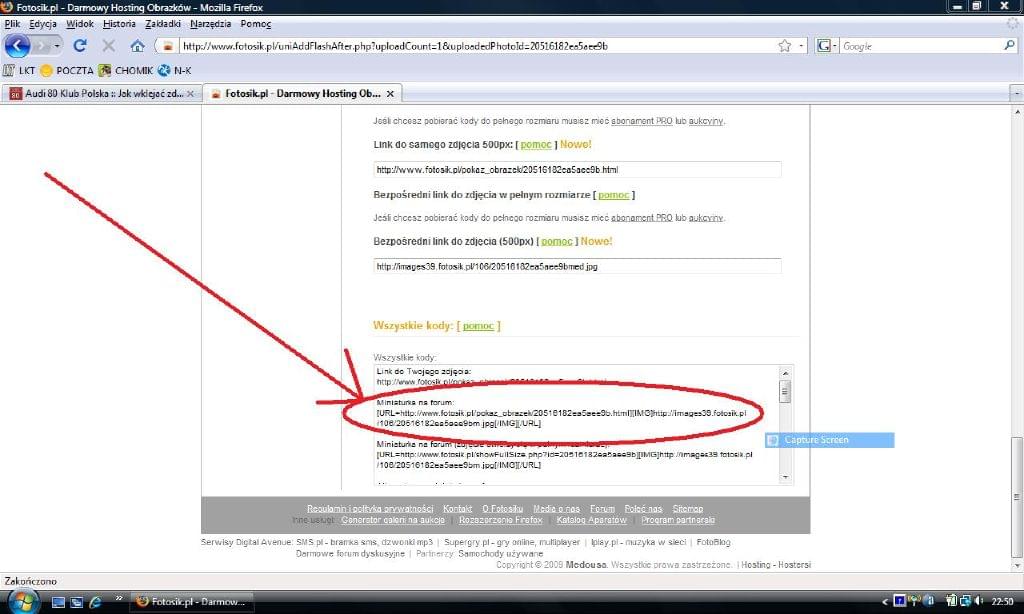Launch Internet Explorer from quick launch

point(95,602)
